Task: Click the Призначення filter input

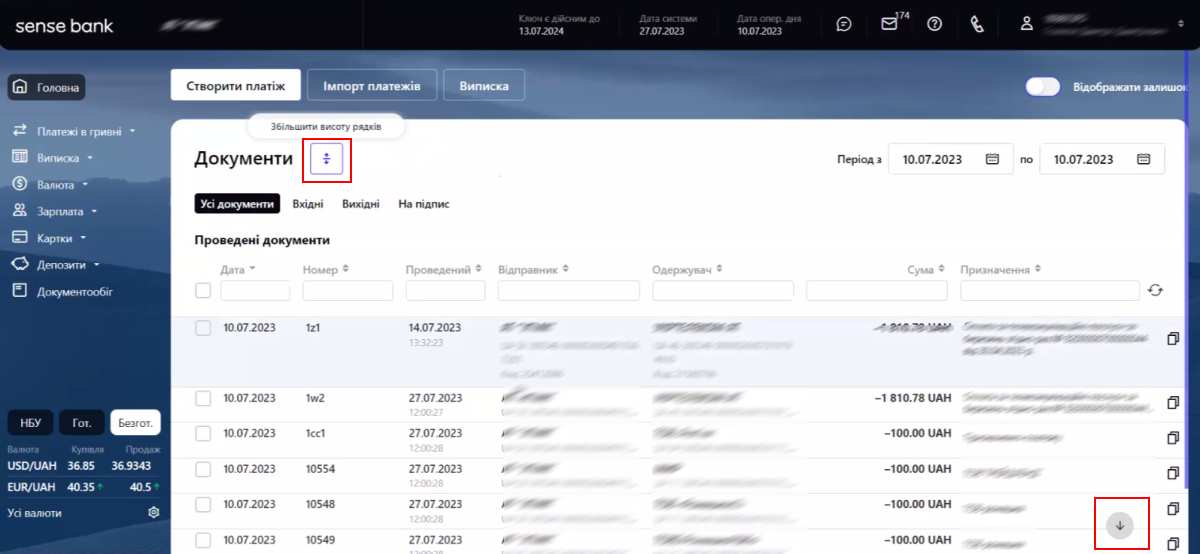Action: [x=1050, y=290]
